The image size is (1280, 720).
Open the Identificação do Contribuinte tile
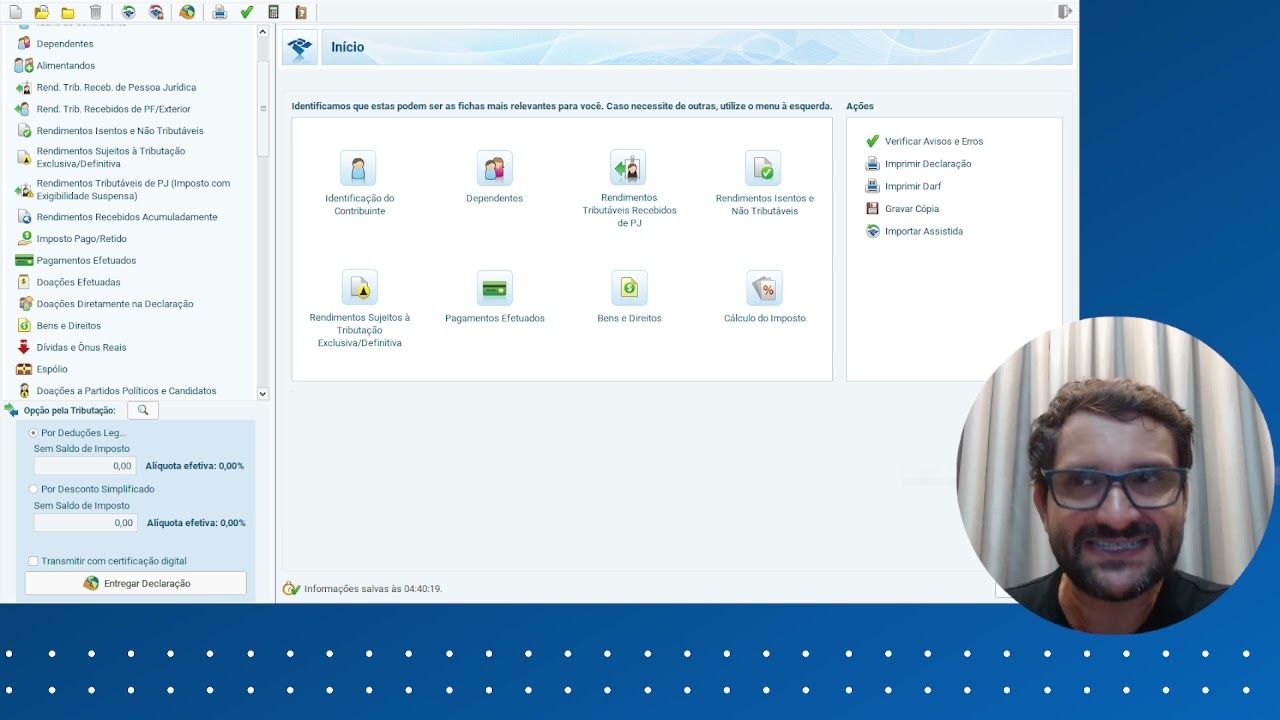click(x=359, y=184)
